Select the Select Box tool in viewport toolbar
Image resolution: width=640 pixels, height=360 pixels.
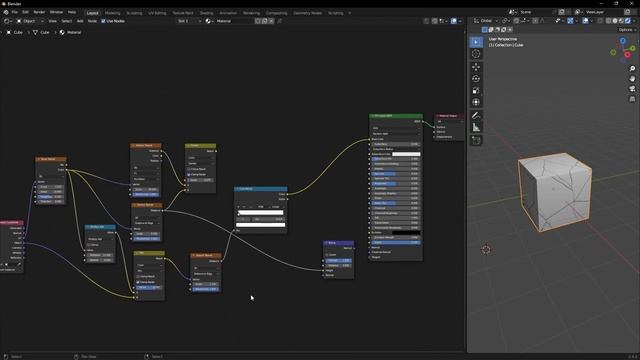tap(476, 42)
